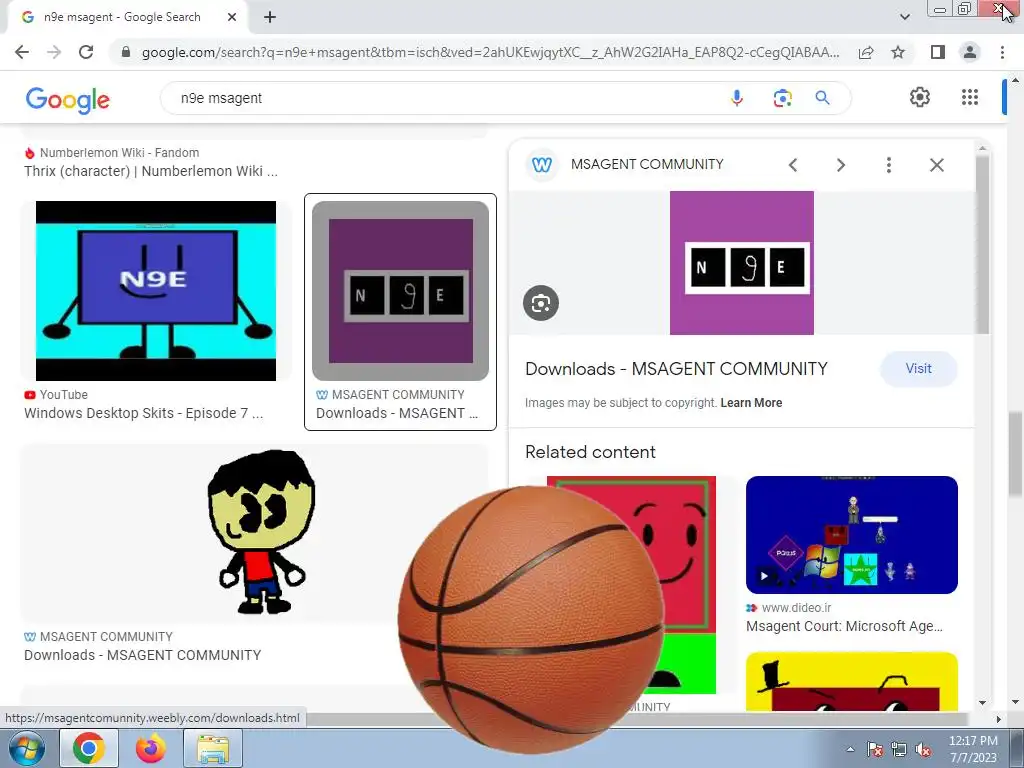Close the image preview panel
The height and width of the screenshot is (768, 1024).
click(x=936, y=165)
